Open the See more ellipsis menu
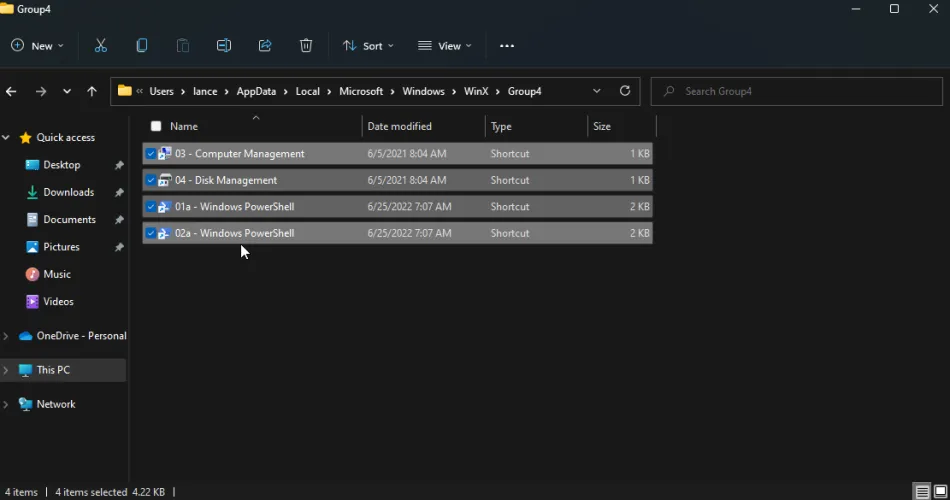The image size is (950, 500). coord(507,46)
